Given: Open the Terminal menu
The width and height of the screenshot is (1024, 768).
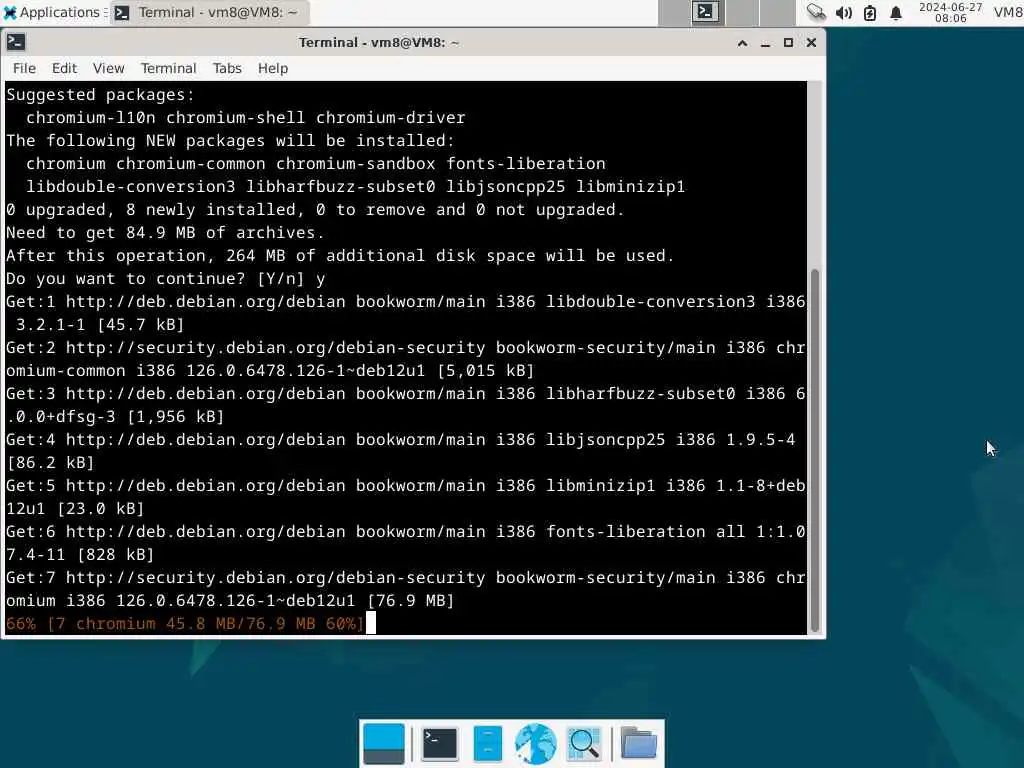Looking at the screenshot, I should [x=168, y=68].
